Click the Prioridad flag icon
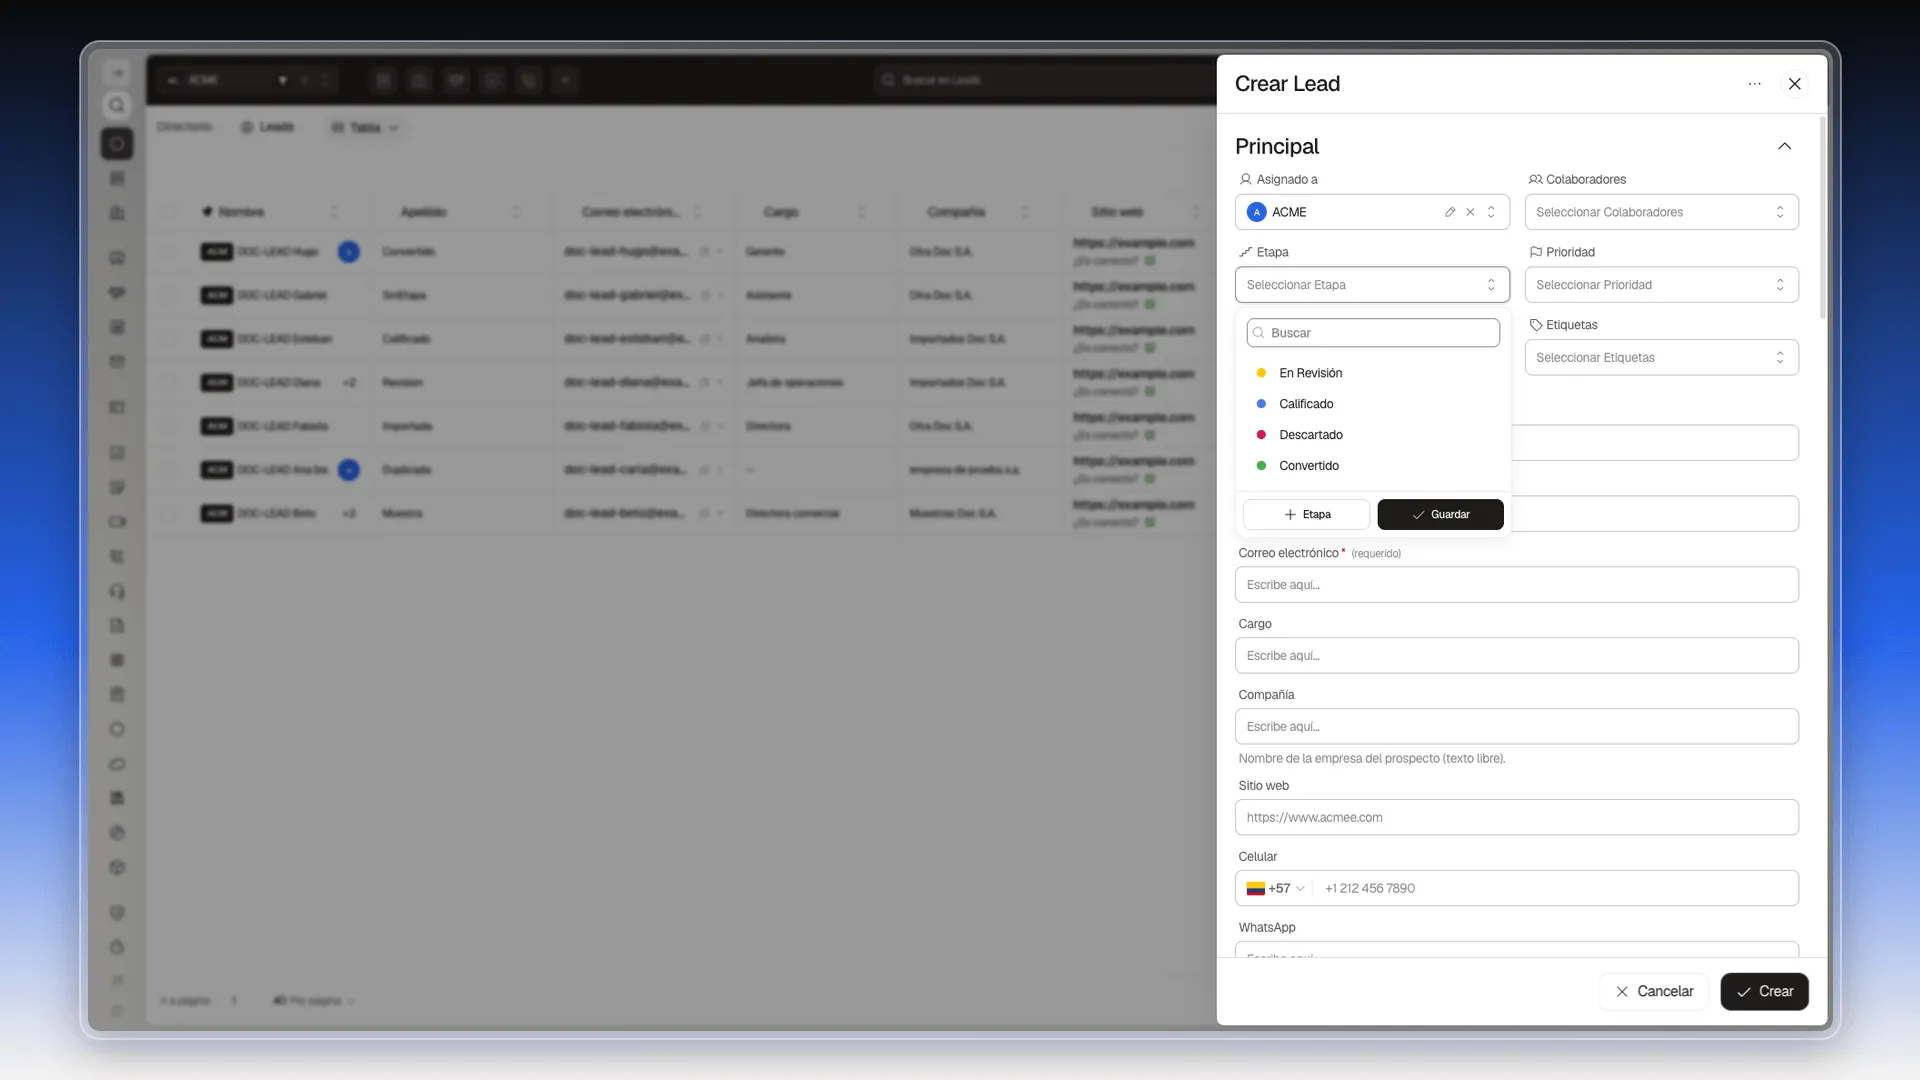The width and height of the screenshot is (1920, 1080). click(x=1535, y=252)
